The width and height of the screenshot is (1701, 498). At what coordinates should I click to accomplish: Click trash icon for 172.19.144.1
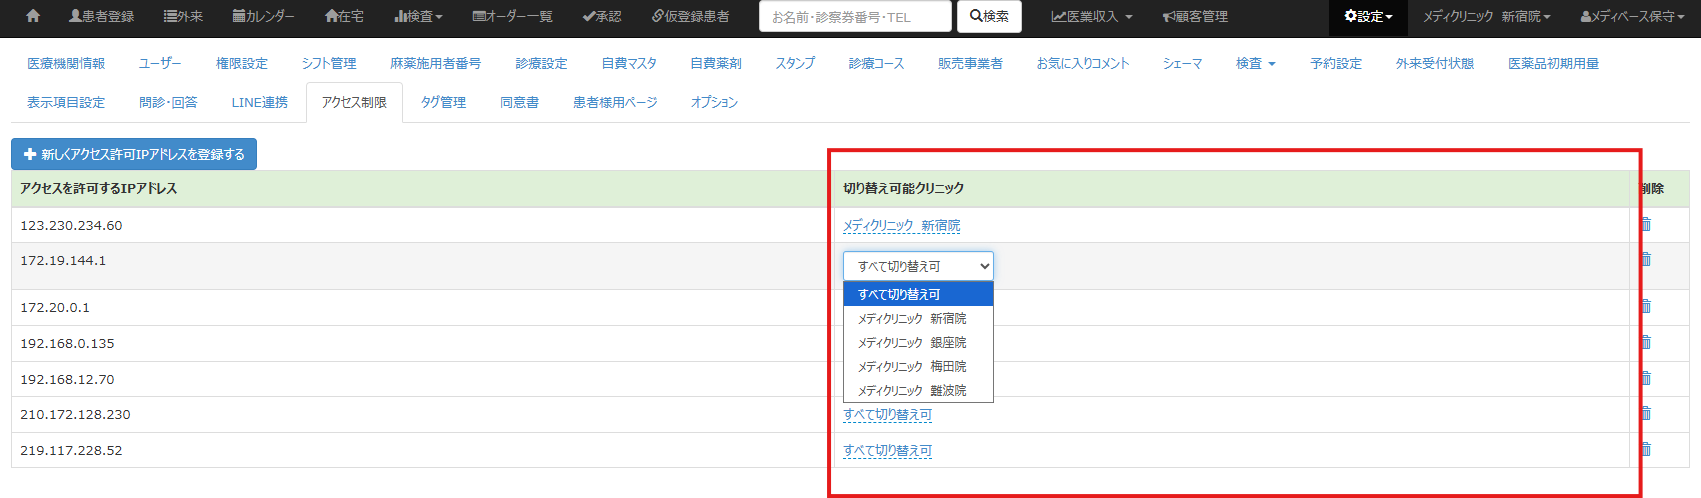pos(1645,259)
